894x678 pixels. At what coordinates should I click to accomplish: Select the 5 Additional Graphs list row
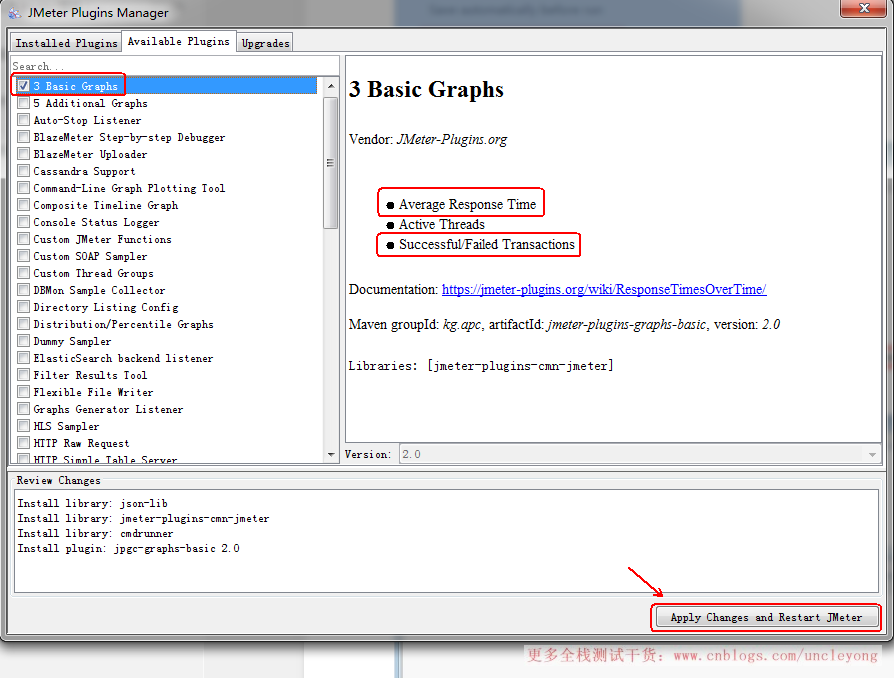[166, 103]
